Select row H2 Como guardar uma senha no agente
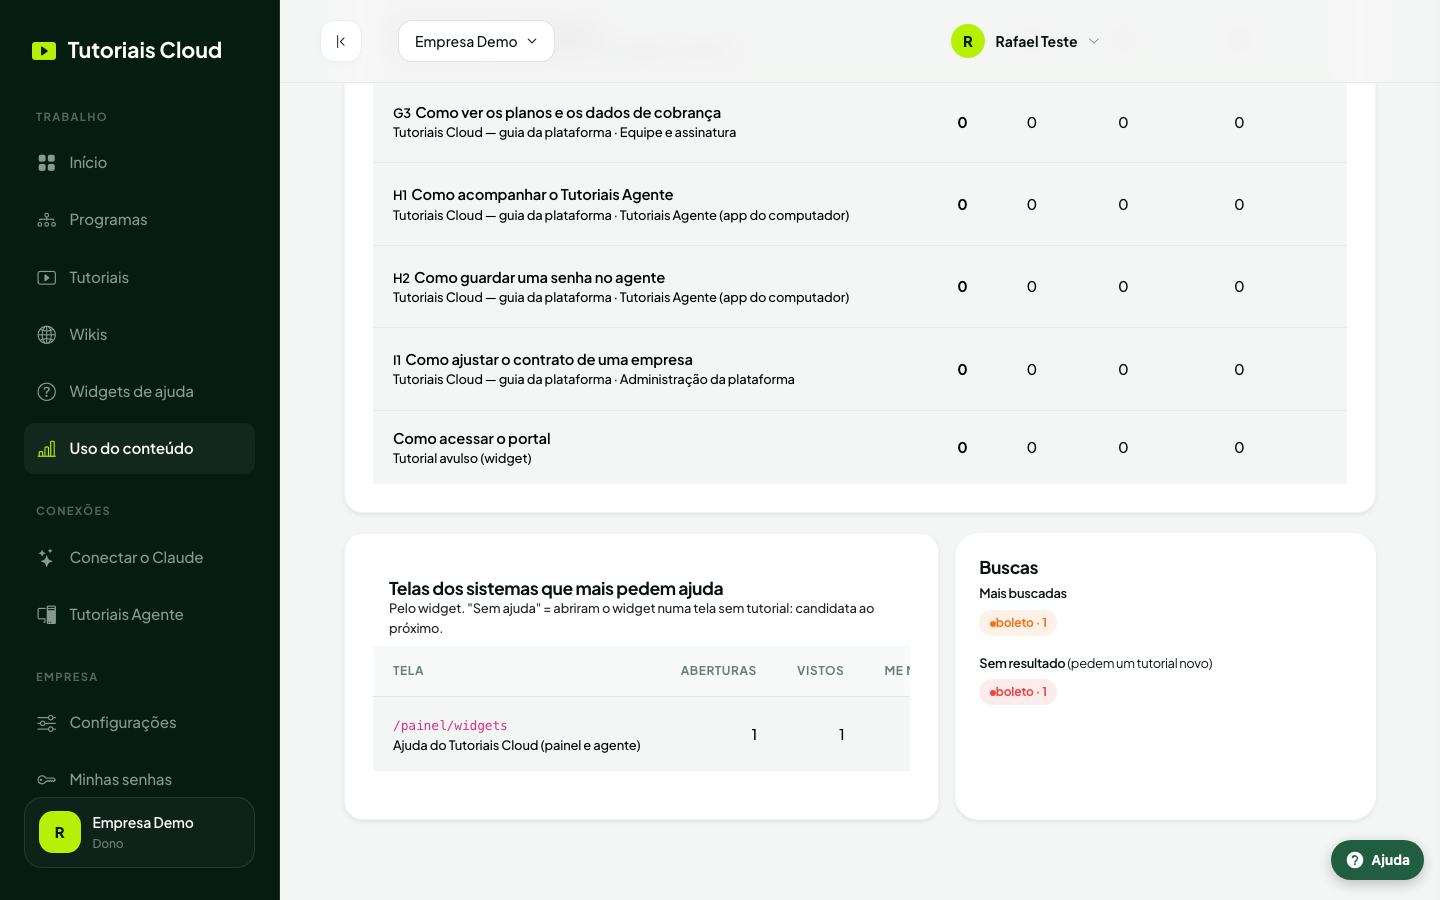The height and width of the screenshot is (900, 1440). (x=860, y=287)
